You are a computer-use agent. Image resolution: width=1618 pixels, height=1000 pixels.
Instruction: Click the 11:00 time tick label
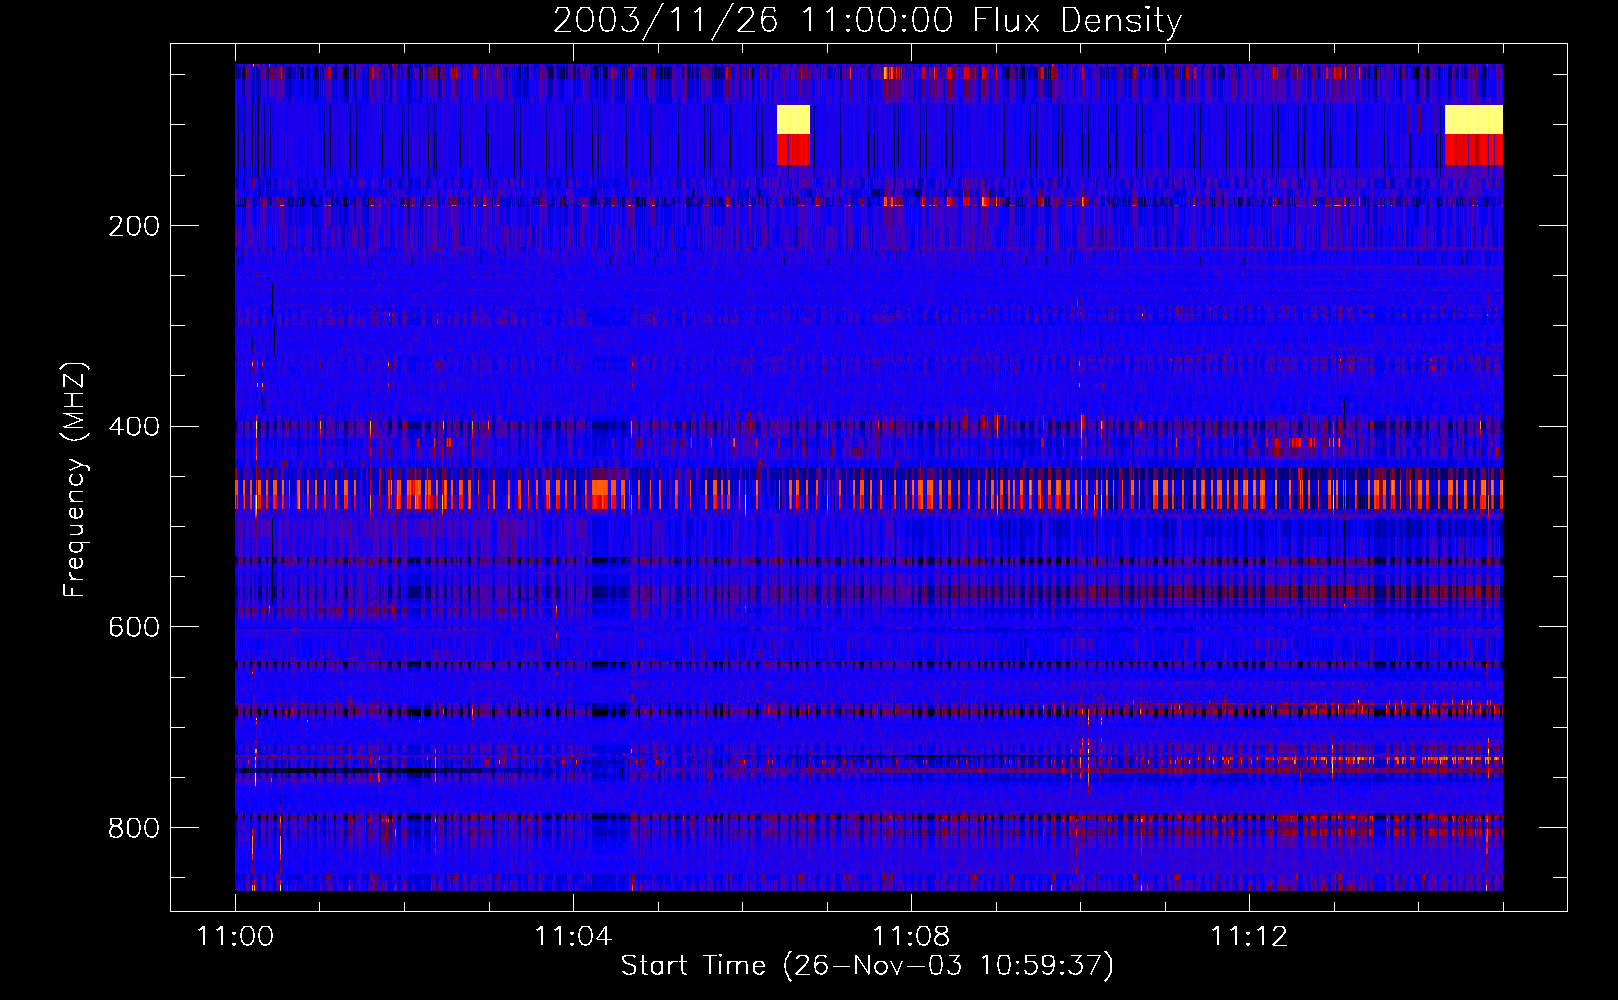tap(235, 937)
